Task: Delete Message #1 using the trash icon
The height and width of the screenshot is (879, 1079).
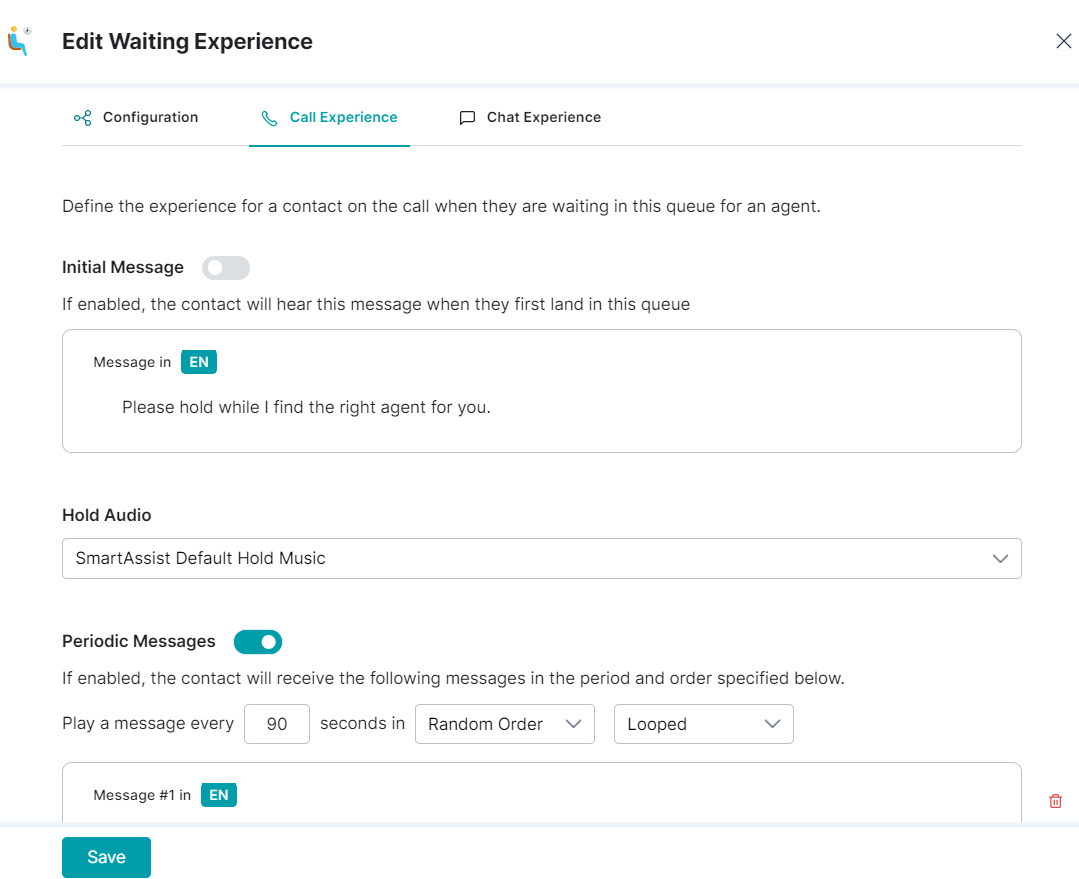Action: click(x=1055, y=801)
